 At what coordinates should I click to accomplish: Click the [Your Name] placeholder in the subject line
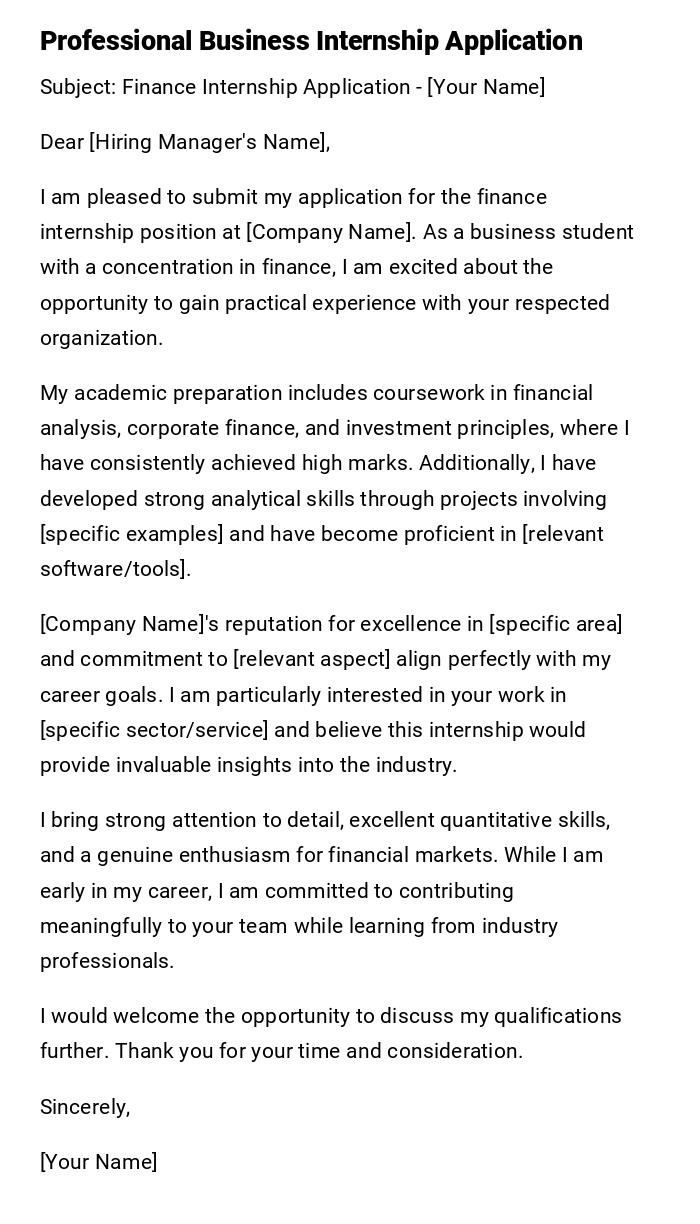click(x=486, y=87)
